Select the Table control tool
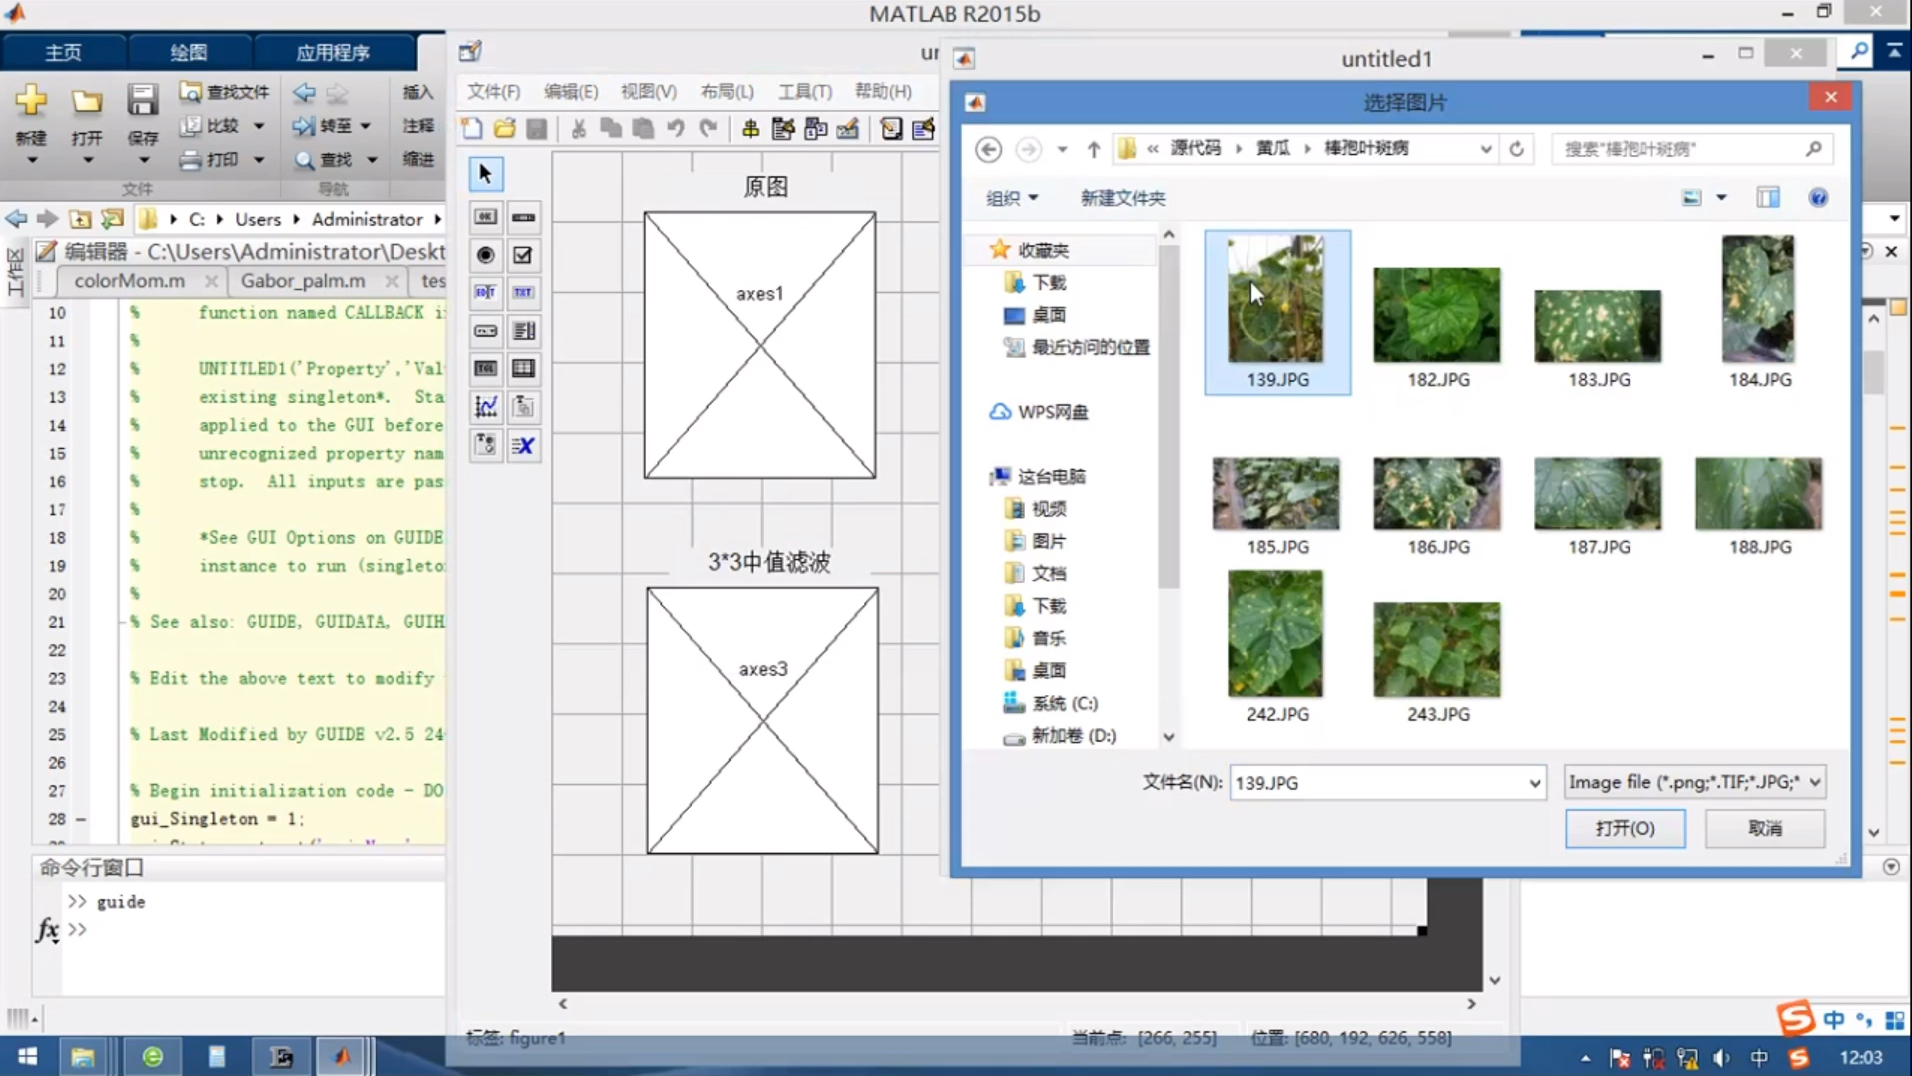This screenshot has width=1912, height=1076. tap(523, 368)
